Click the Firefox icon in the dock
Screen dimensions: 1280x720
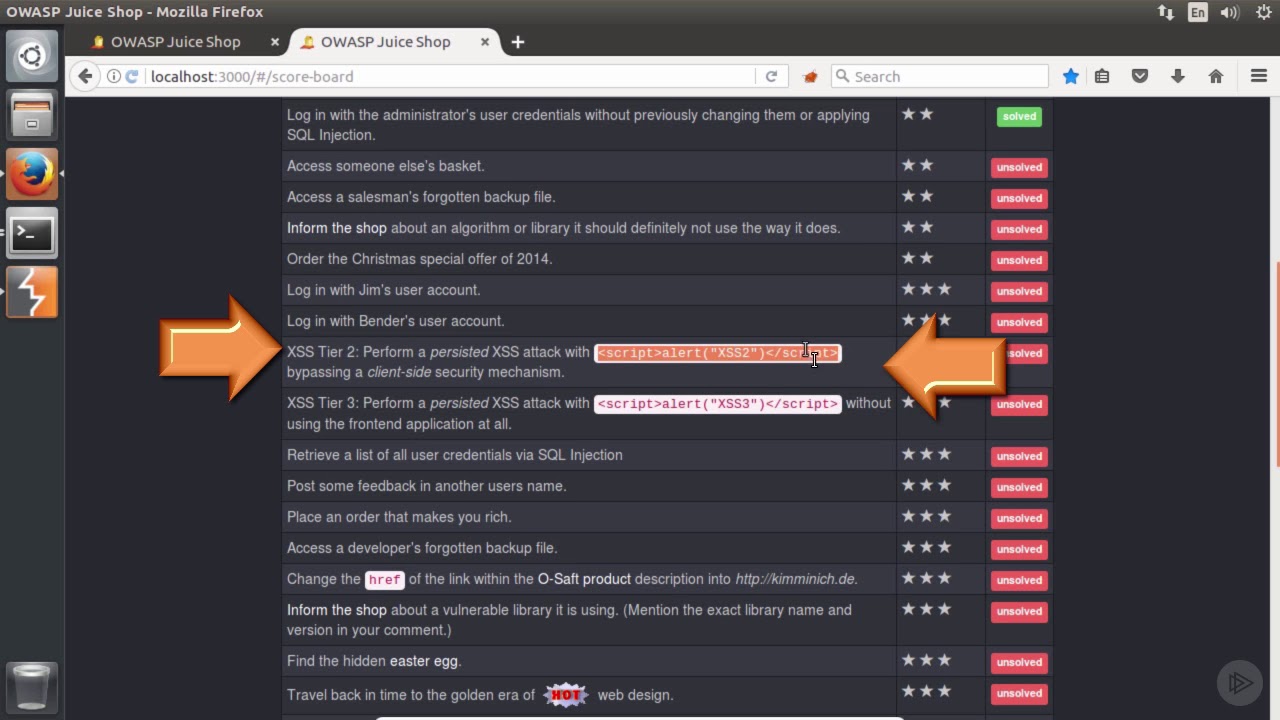click(32, 174)
